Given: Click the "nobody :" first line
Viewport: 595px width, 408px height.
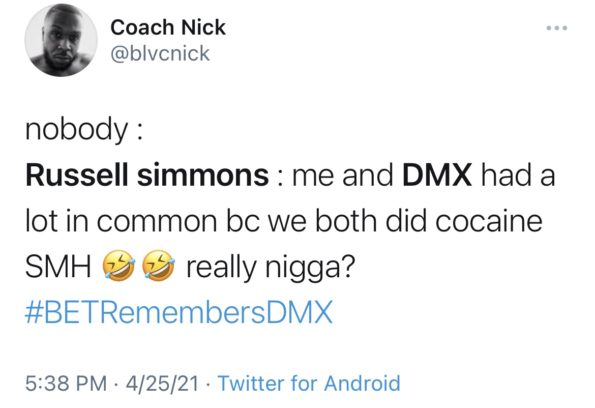Looking at the screenshot, I should tap(84, 130).
